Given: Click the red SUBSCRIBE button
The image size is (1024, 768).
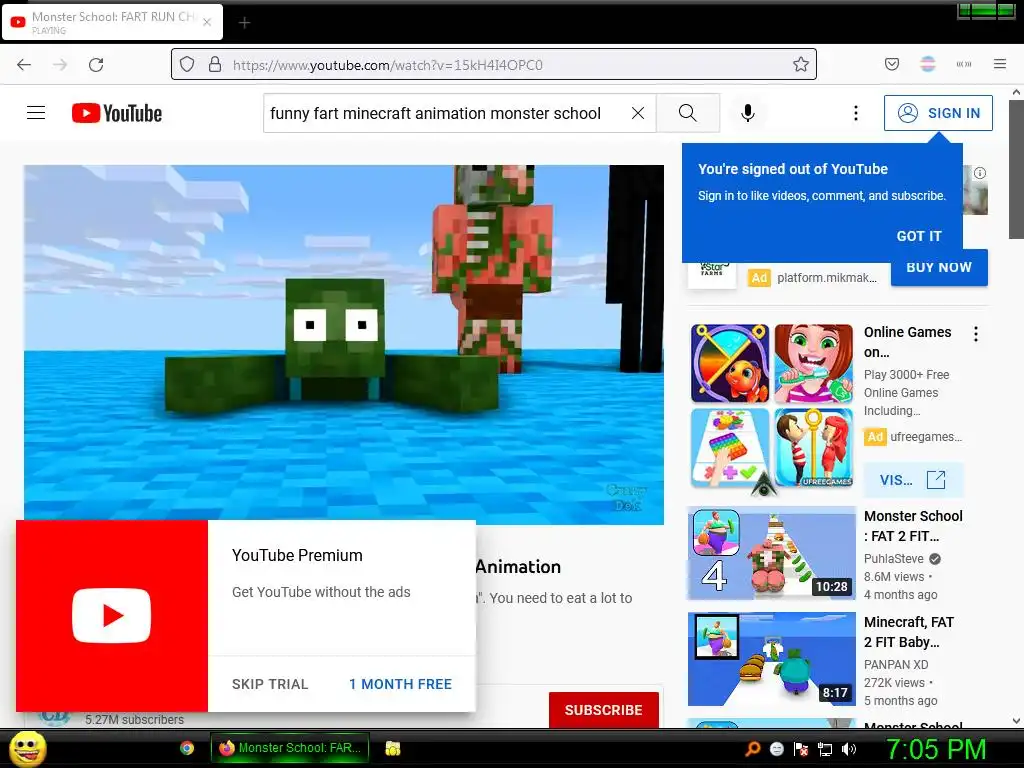Looking at the screenshot, I should [603, 710].
